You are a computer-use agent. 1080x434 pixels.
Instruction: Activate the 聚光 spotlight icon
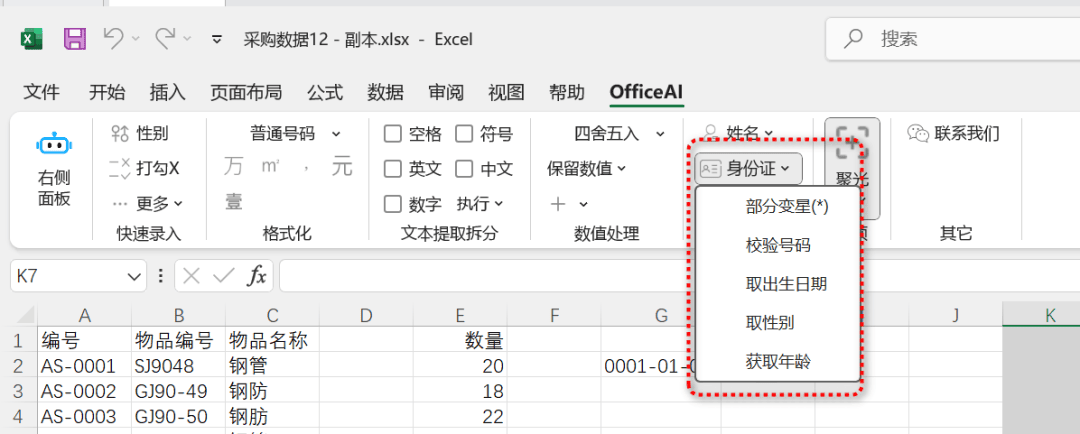[x=852, y=141]
